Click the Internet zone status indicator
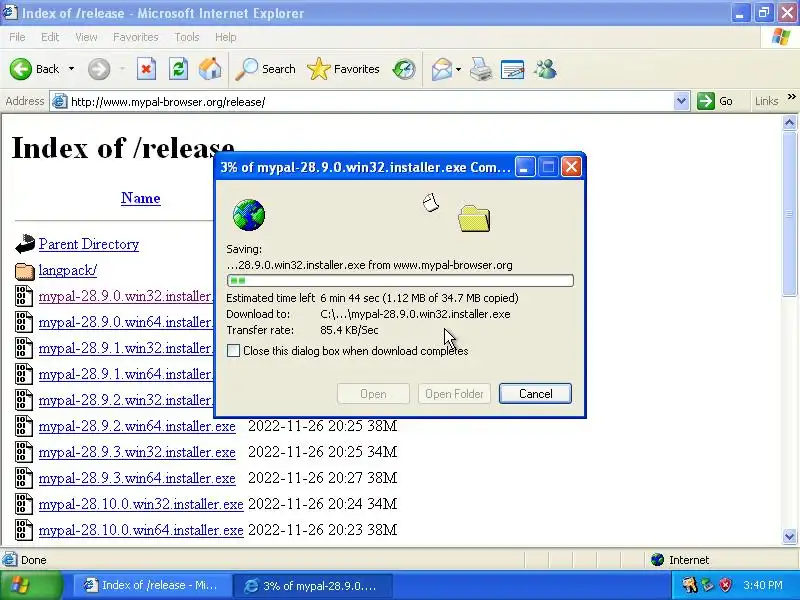800x600 pixels. pos(680,560)
